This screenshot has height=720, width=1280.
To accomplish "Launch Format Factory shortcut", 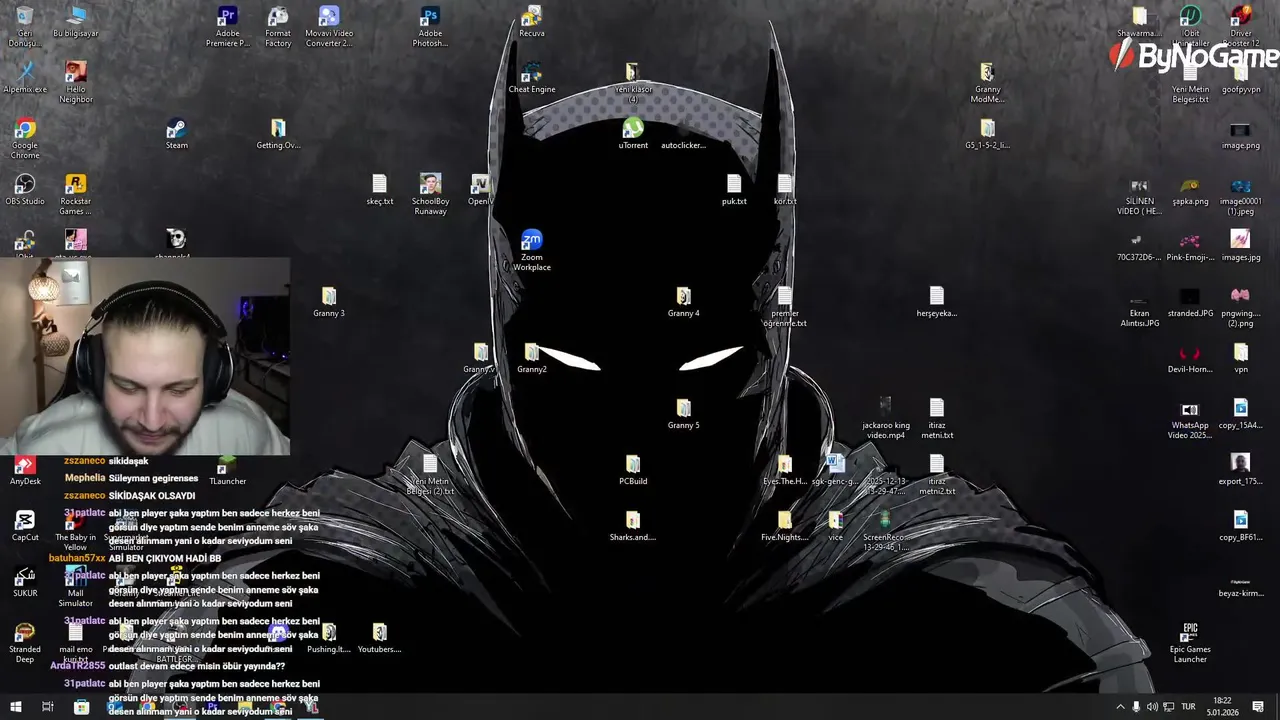I will click(x=278, y=26).
